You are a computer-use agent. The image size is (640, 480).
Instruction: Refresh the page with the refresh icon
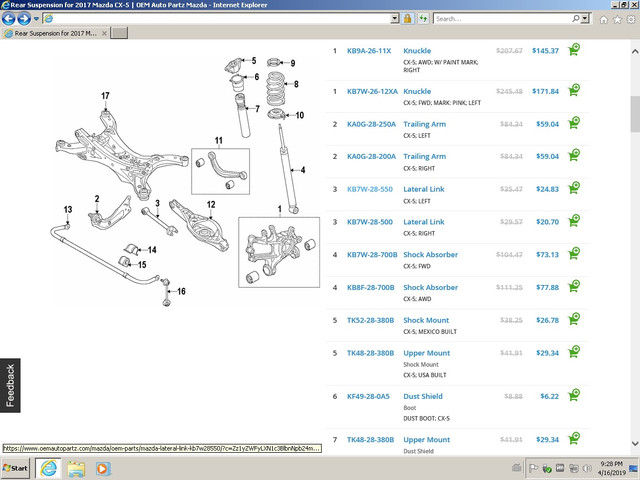click(423, 18)
